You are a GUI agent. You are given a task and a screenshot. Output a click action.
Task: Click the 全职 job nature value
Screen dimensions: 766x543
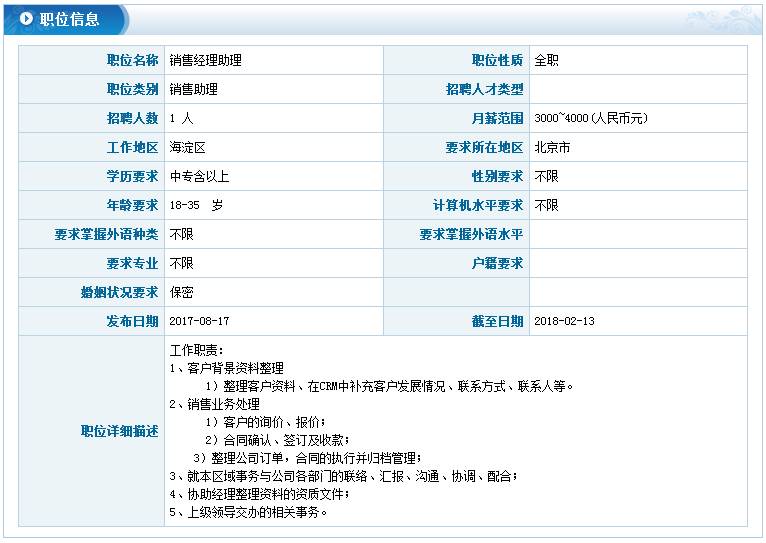tap(546, 60)
